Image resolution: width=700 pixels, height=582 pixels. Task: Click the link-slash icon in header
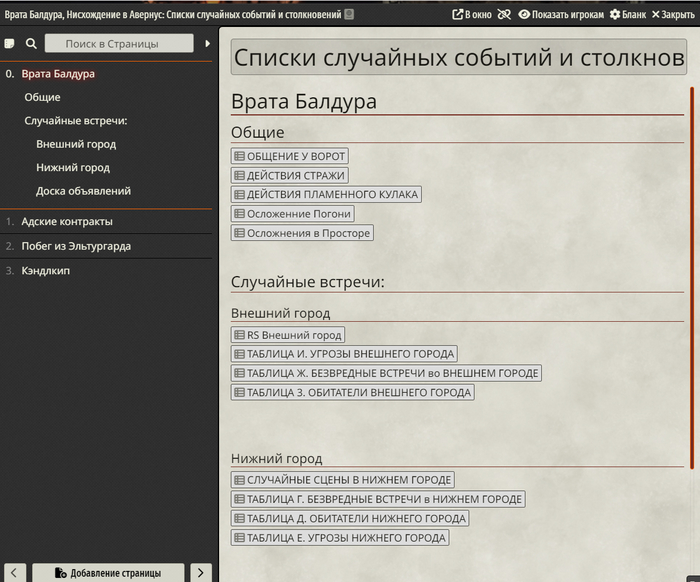504,15
